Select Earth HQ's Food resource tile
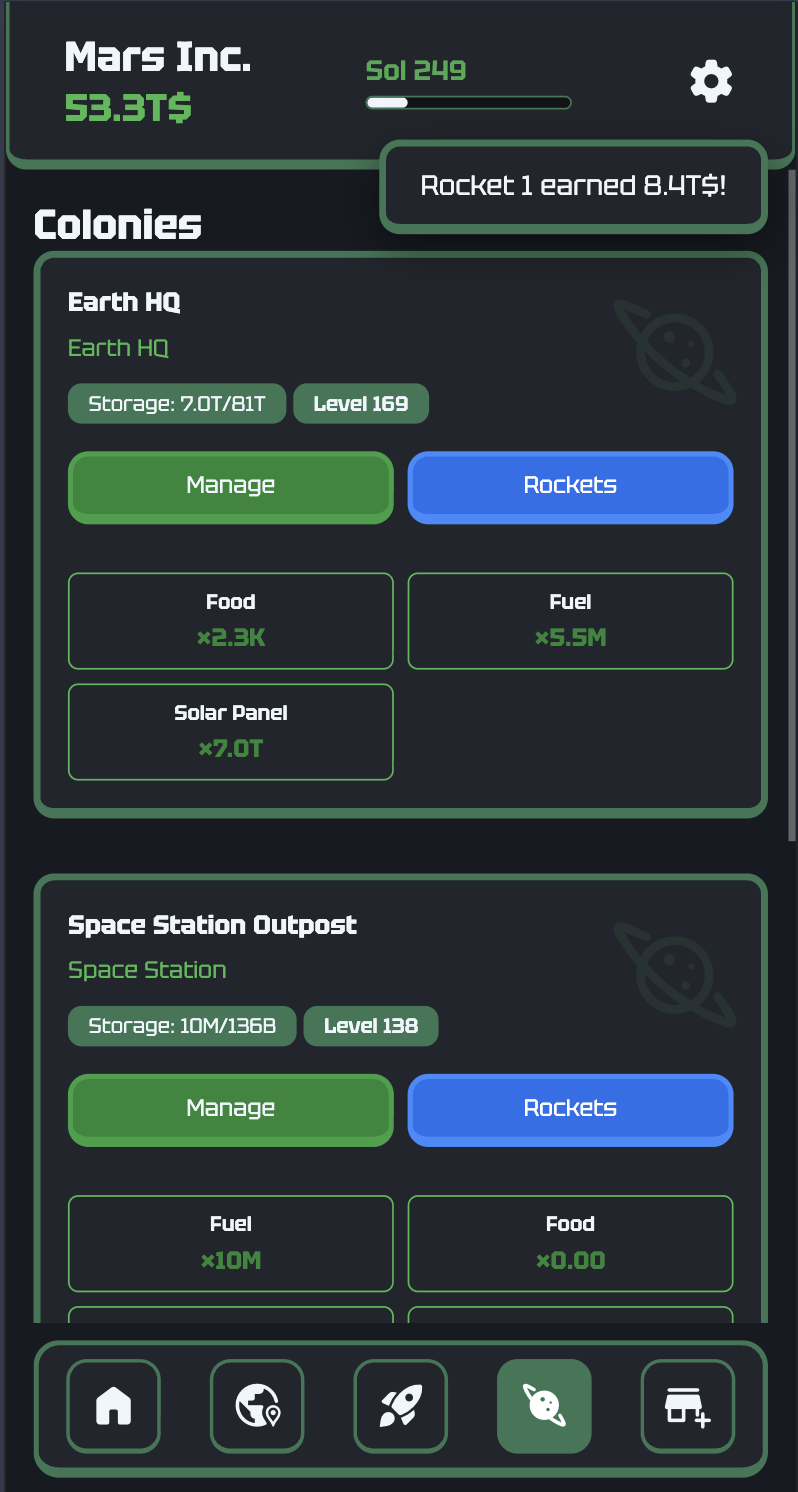Image resolution: width=798 pixels, height=1492 pixels. [x=230, y=620]
